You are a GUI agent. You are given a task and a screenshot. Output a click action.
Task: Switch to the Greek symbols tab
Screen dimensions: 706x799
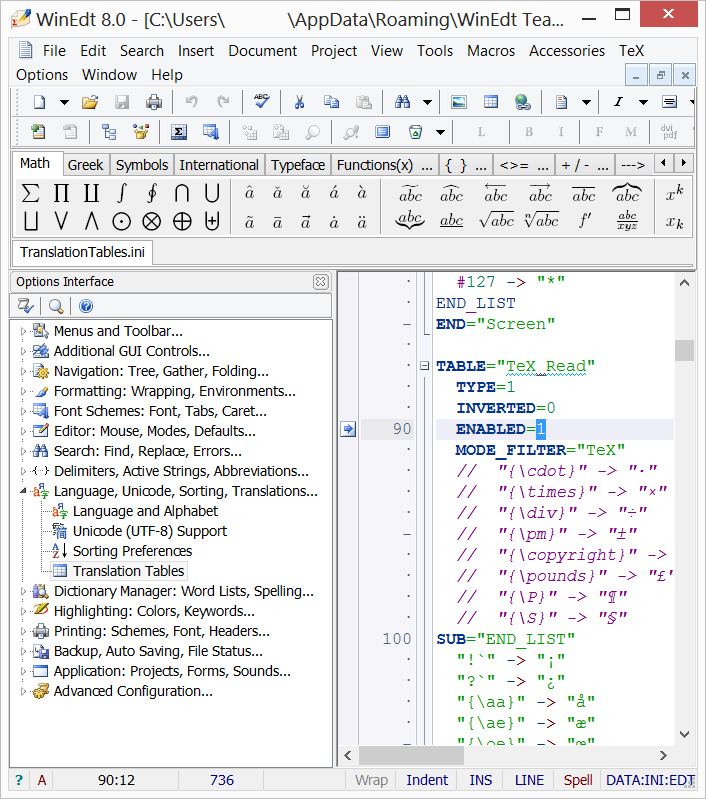point(85,165)
